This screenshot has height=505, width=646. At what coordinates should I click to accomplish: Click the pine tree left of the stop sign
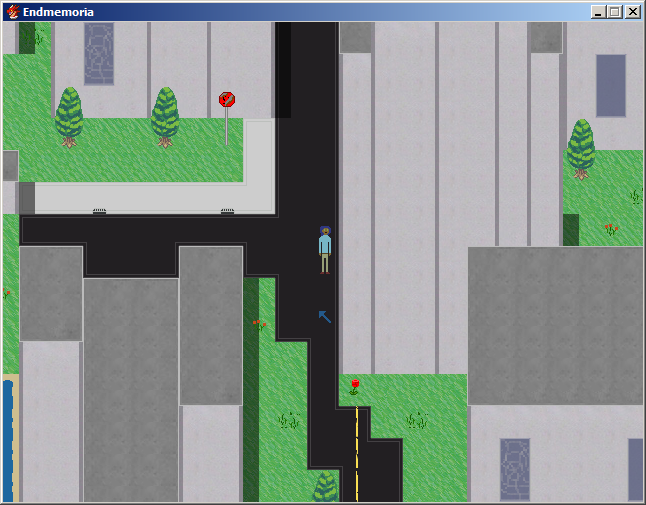click(x=165, y=116)
